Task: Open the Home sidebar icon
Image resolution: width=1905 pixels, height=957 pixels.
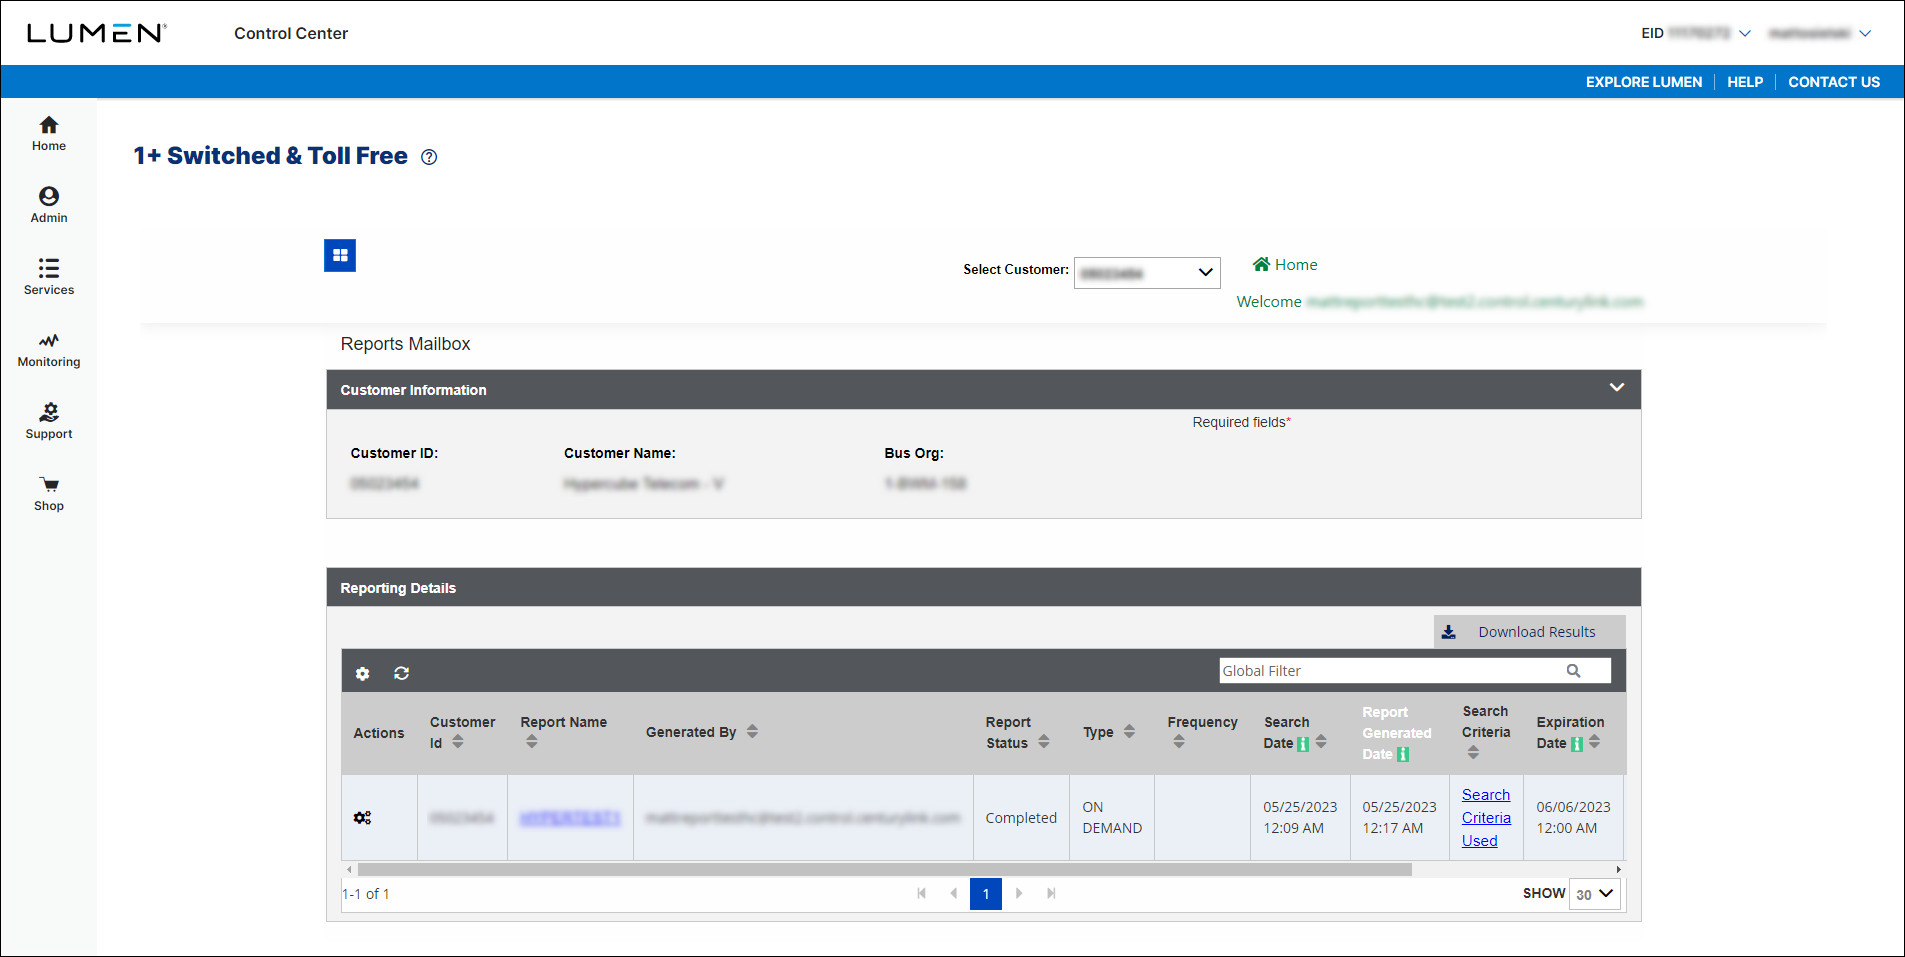Action: pos(48,134)
